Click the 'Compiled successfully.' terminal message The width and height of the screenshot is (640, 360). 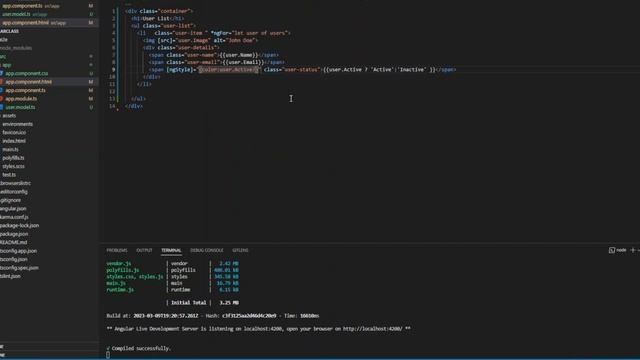pyautogui.click(x=141, y=348)
